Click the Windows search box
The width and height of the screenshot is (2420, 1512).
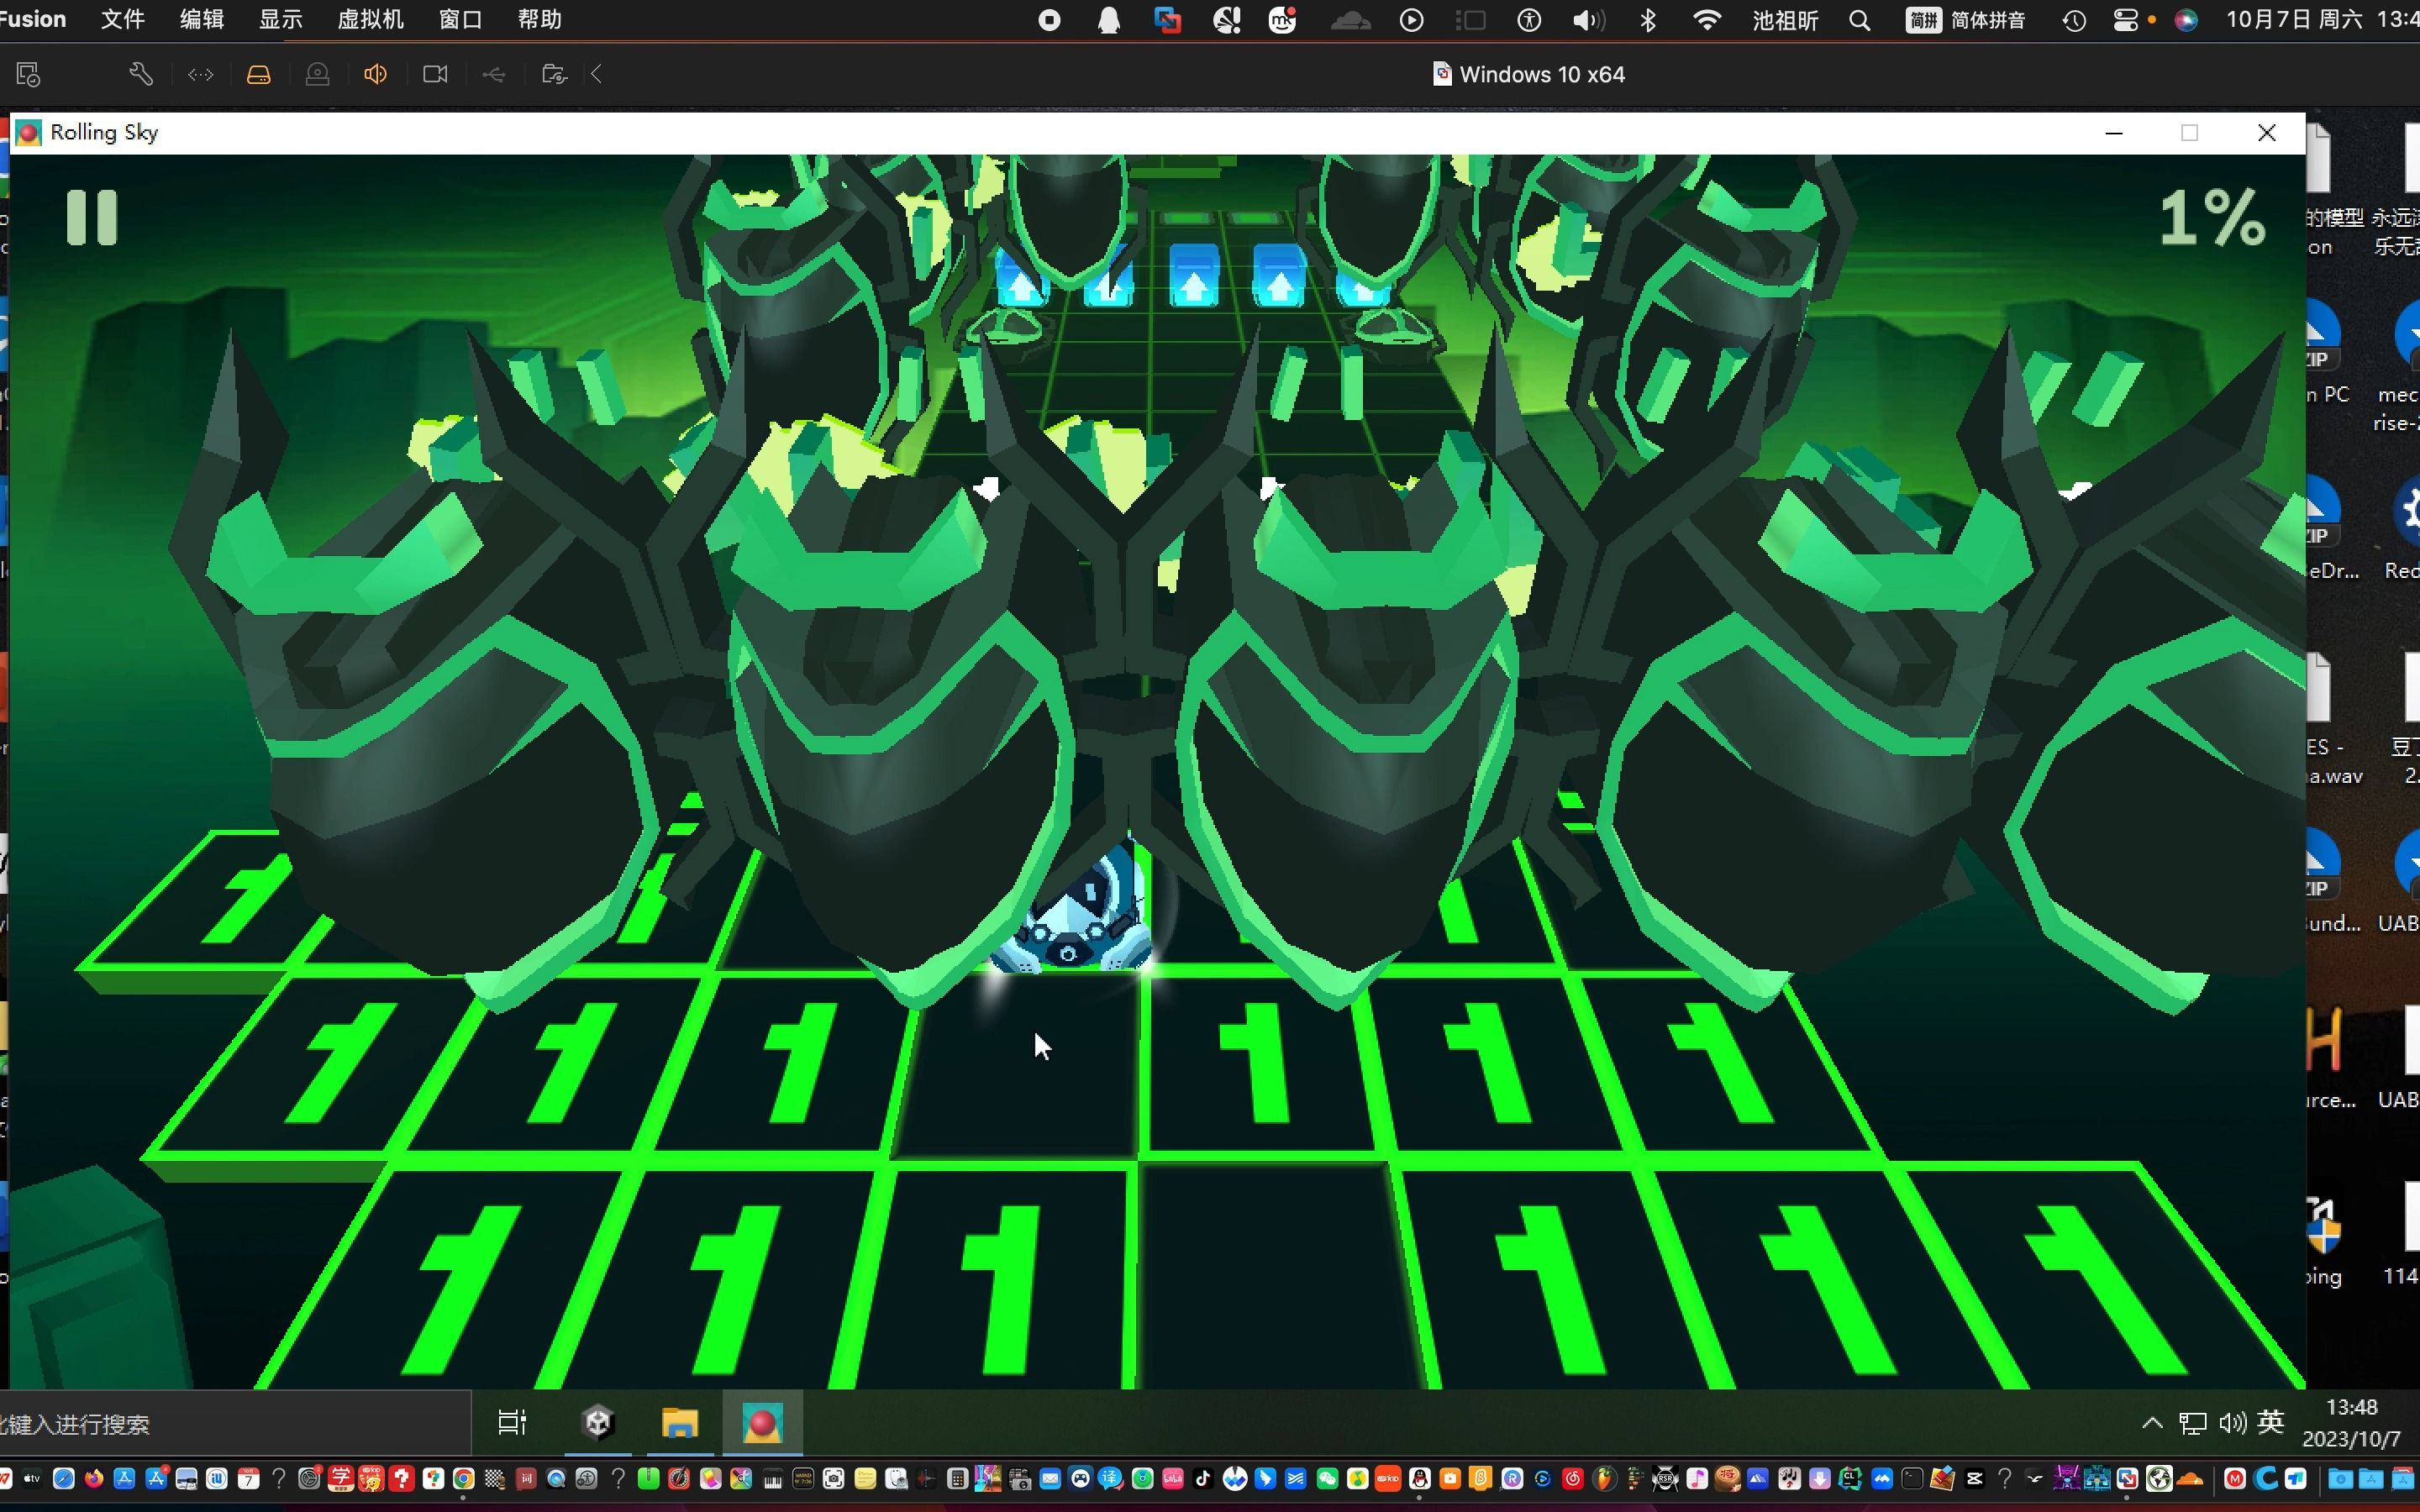(235, 1424)
